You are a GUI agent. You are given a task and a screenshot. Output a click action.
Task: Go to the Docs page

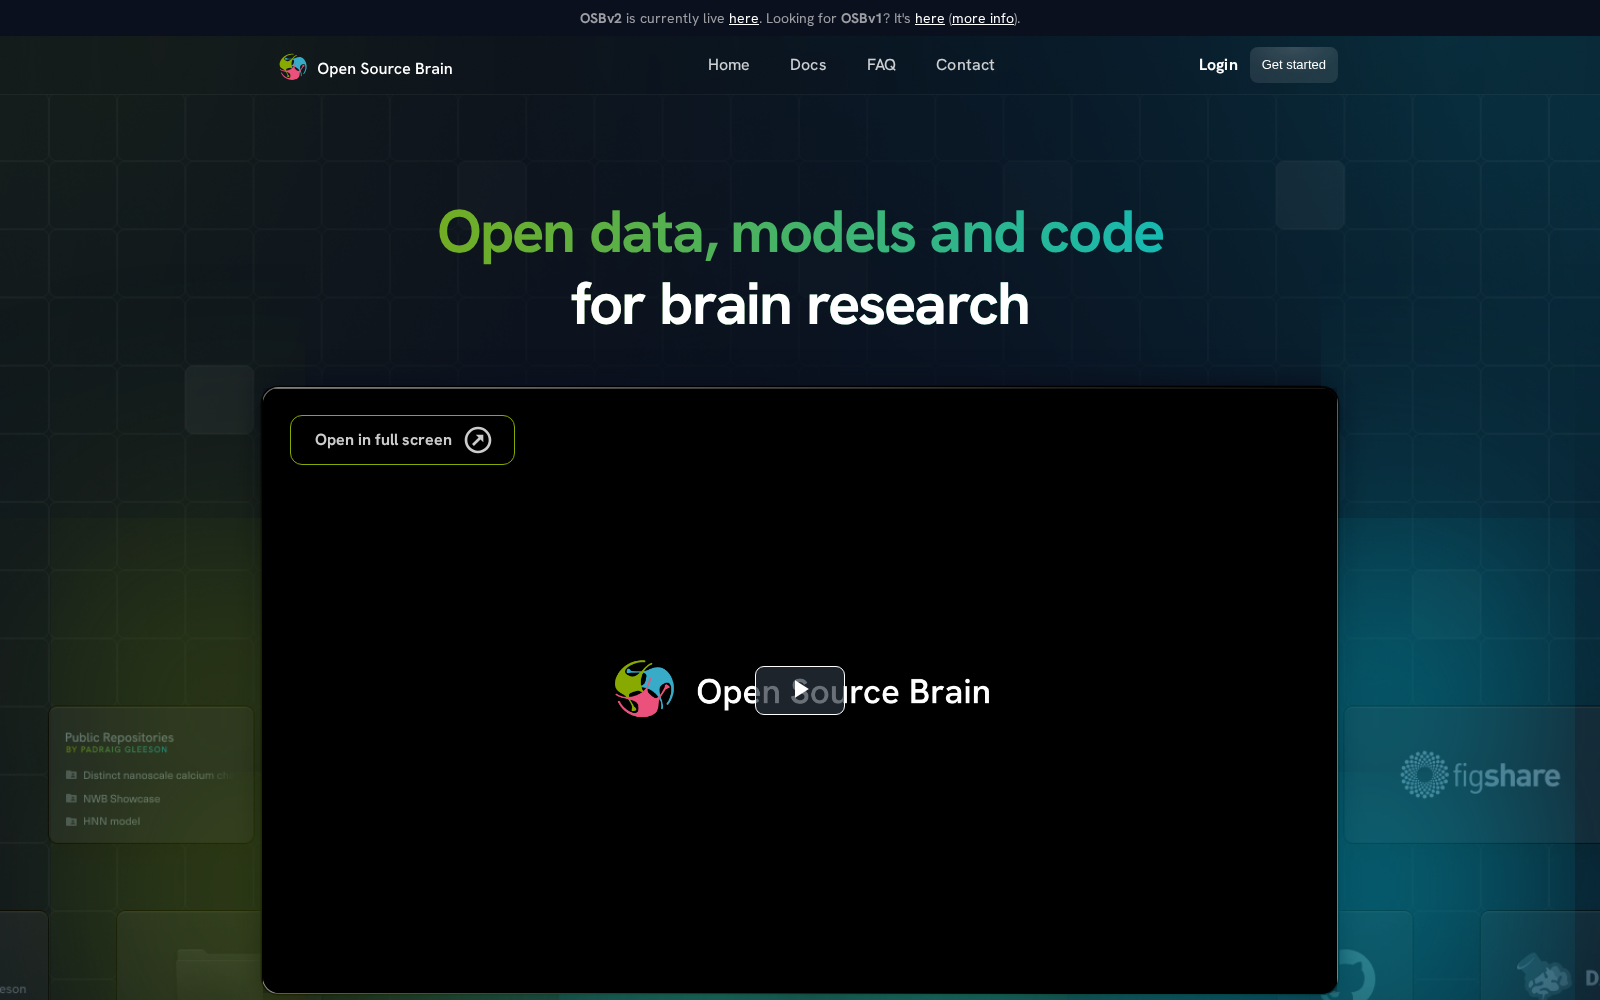tap(808, 65)
